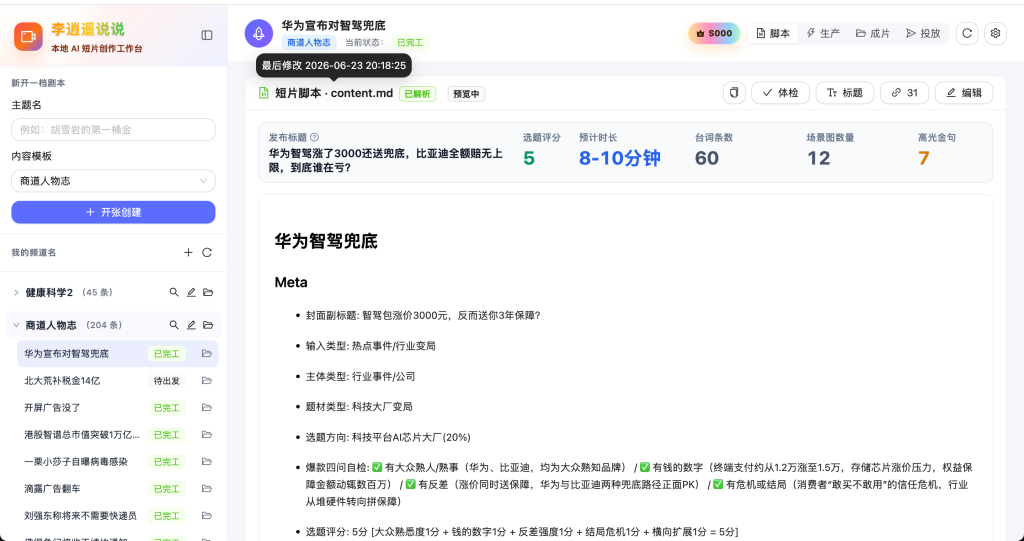
Task: Click the link button showing 31
Action: (904, 93)
